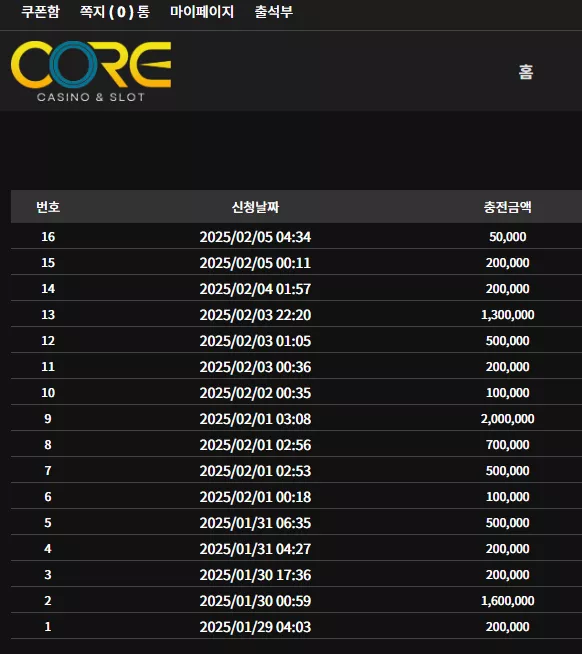Click date 2025/02/03 01:05 in row 12
This screenshot has width=582, height=654.
[x=255, y=341]
